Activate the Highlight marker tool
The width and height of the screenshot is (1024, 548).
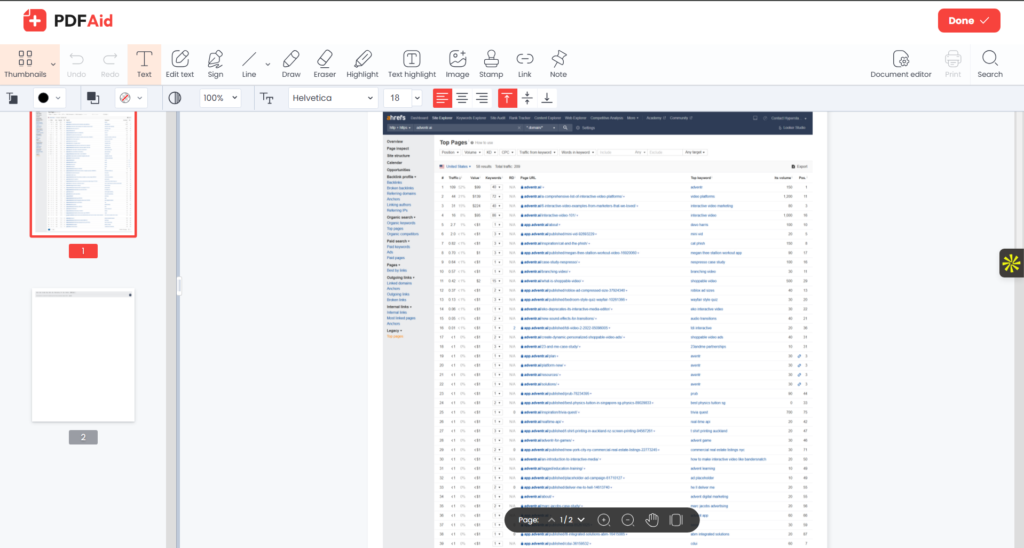[x=362, y=63]
